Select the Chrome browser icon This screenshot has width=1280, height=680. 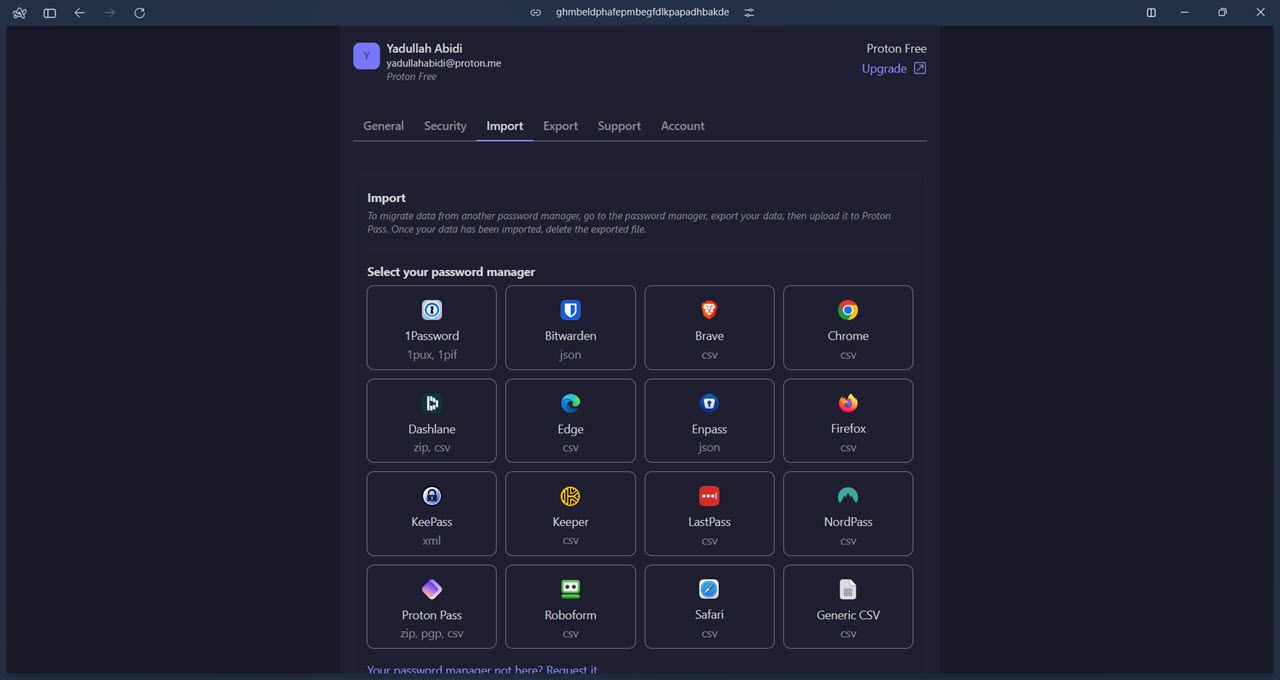coord(848,310)
